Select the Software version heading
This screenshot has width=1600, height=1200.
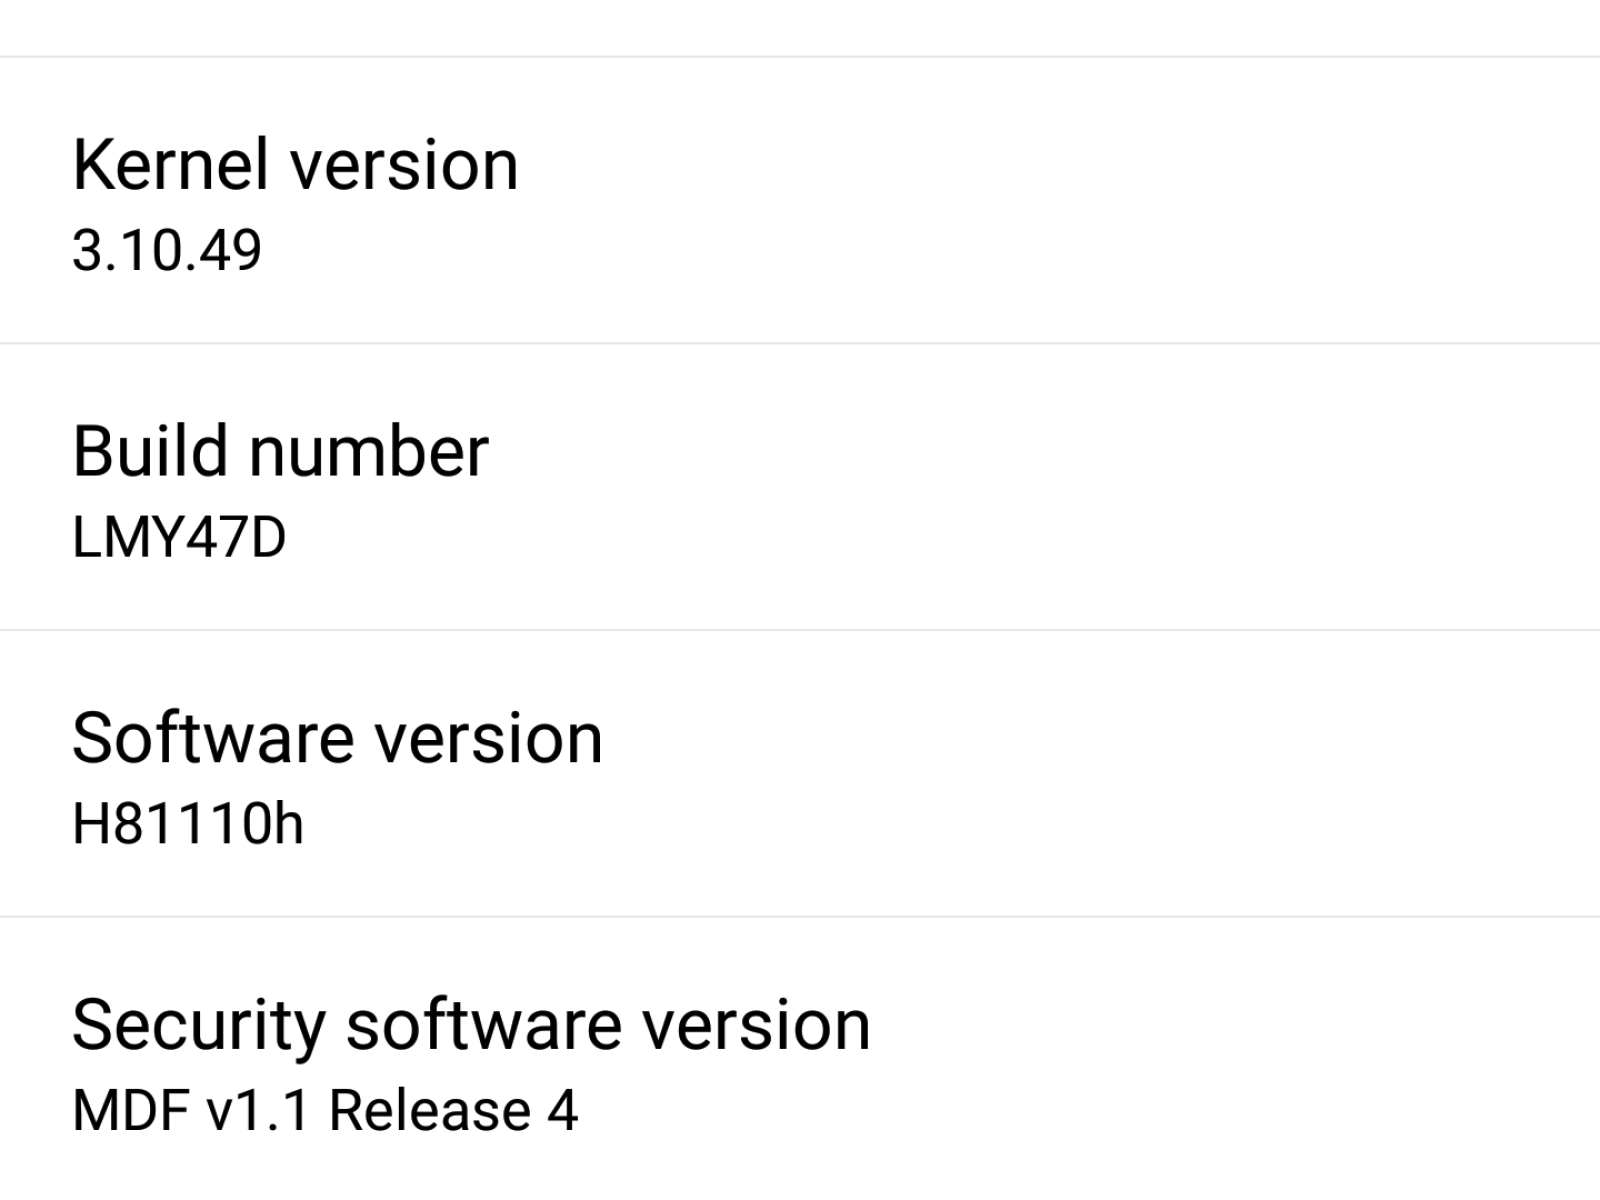point(337,739)
